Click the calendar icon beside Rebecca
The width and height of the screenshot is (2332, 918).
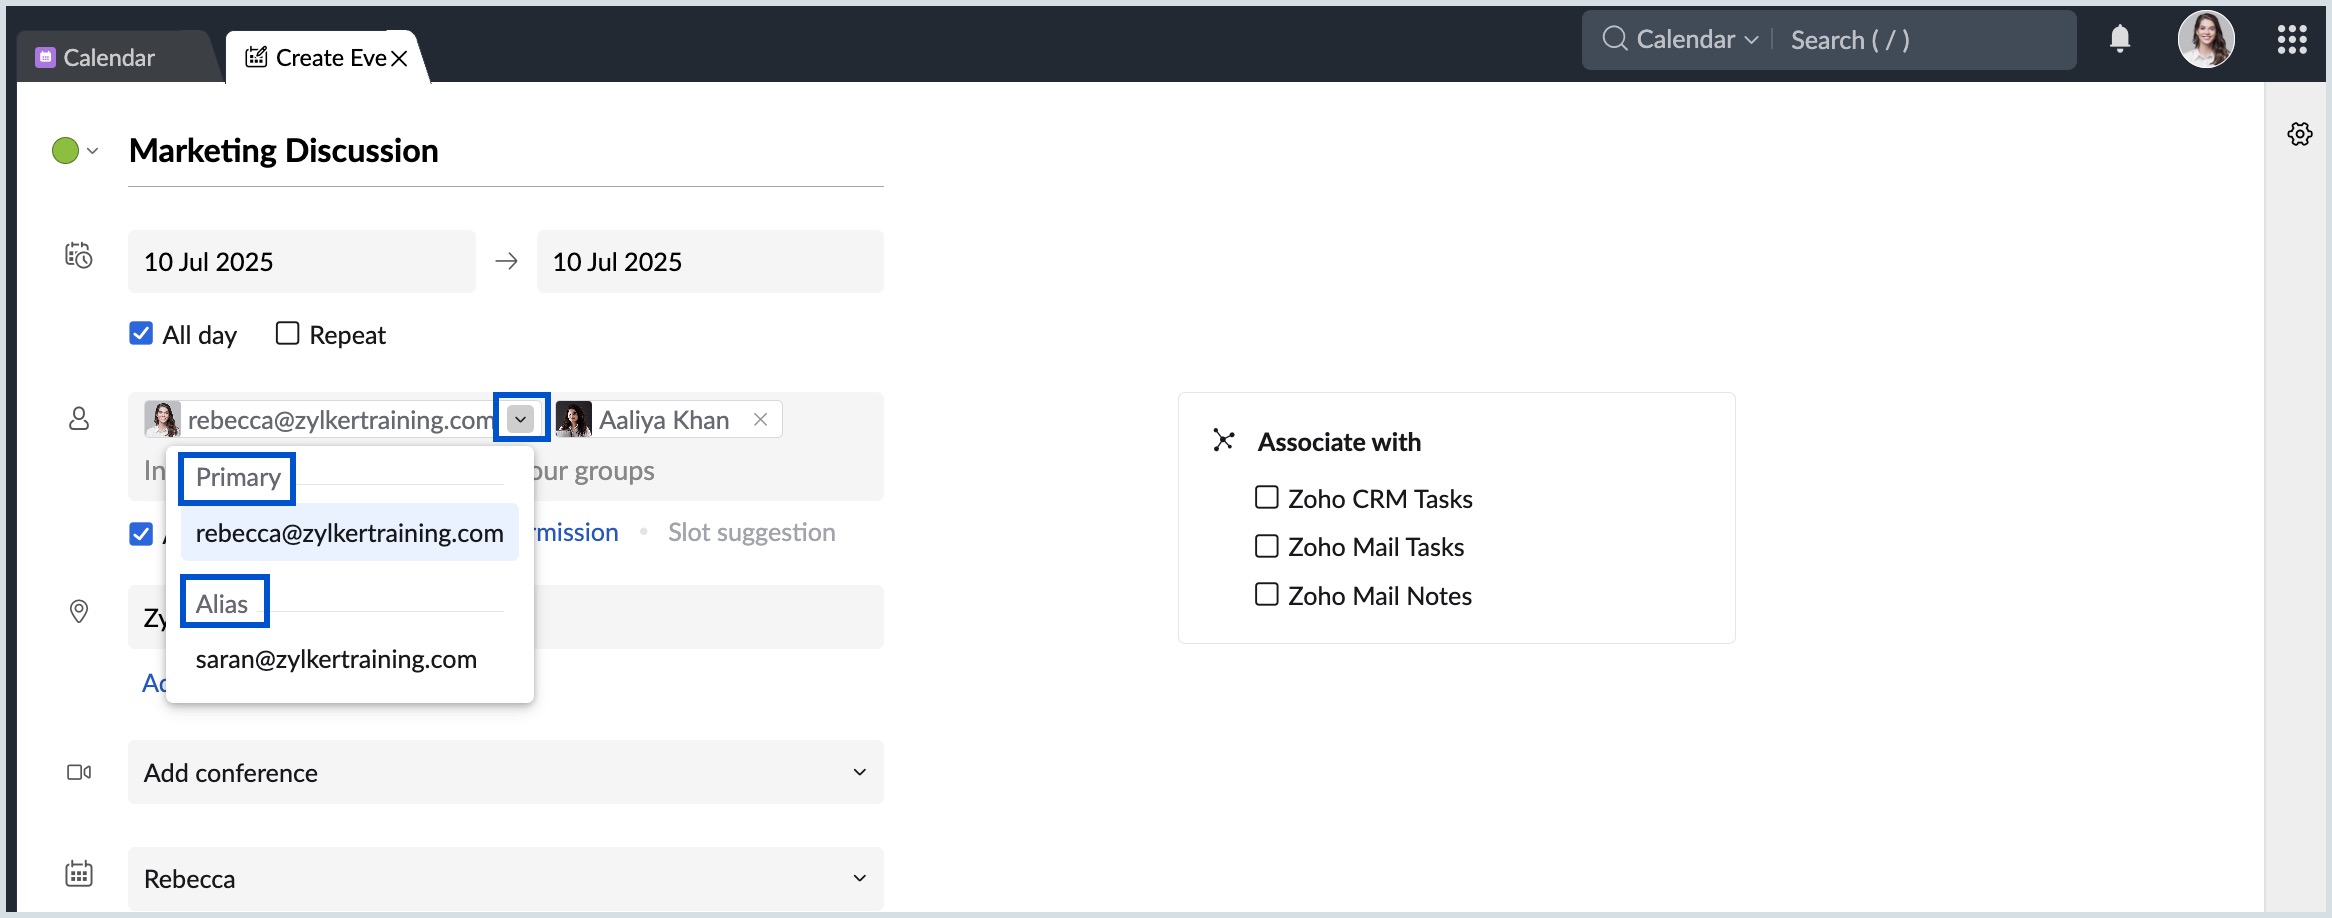point(79,873)
